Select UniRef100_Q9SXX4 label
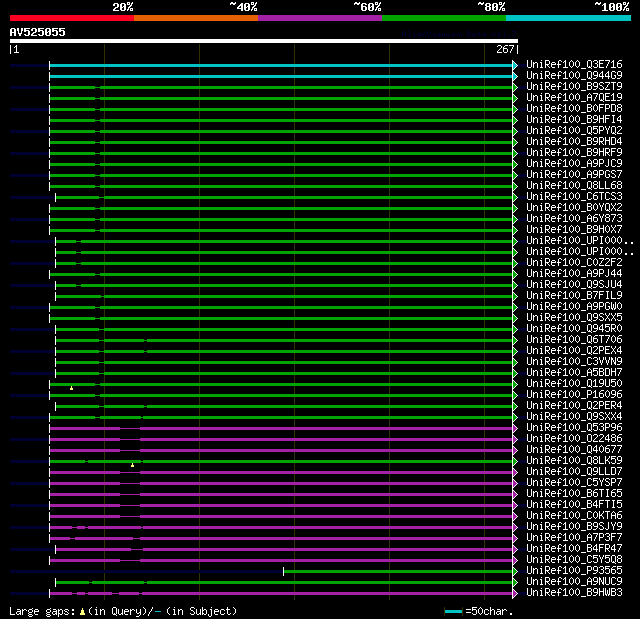The image size is (640, 619). pos(574,417)
